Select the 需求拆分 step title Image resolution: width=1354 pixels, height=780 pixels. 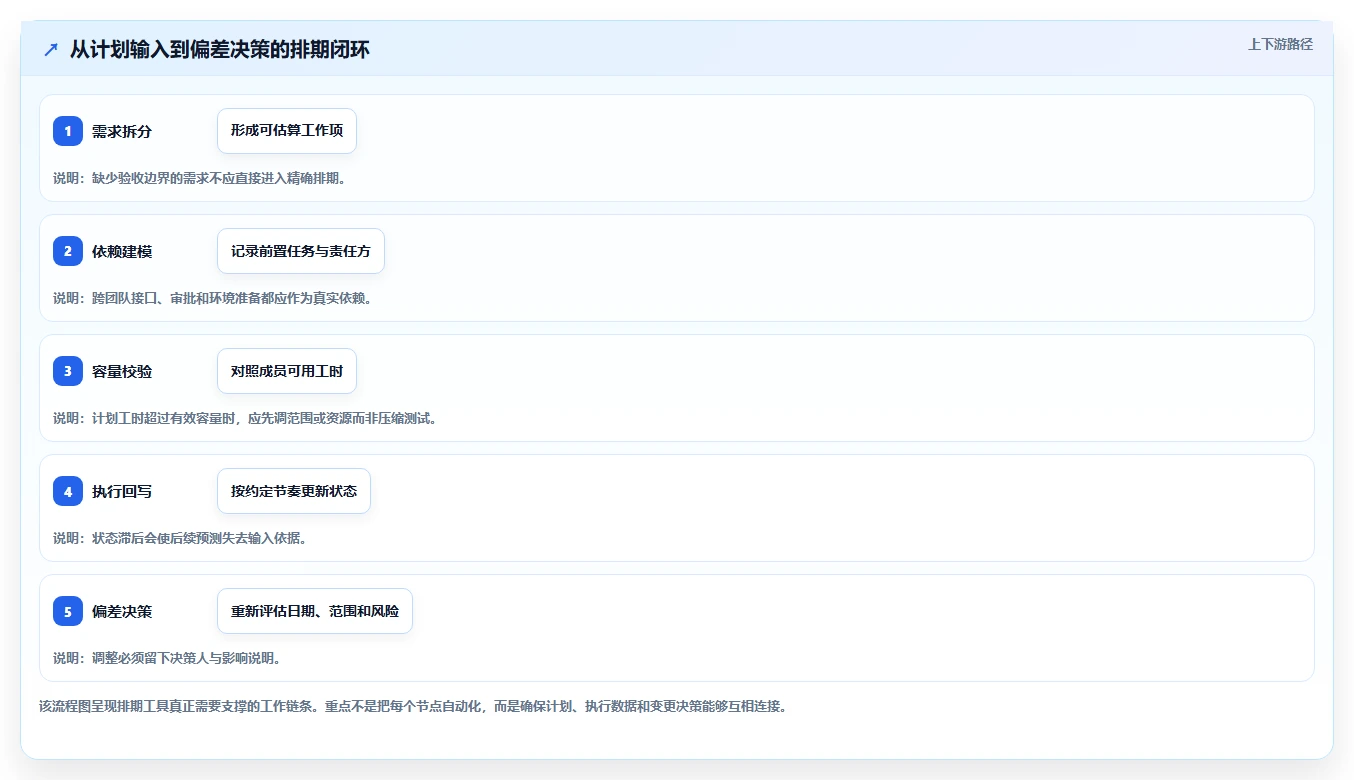click(122, 131)
